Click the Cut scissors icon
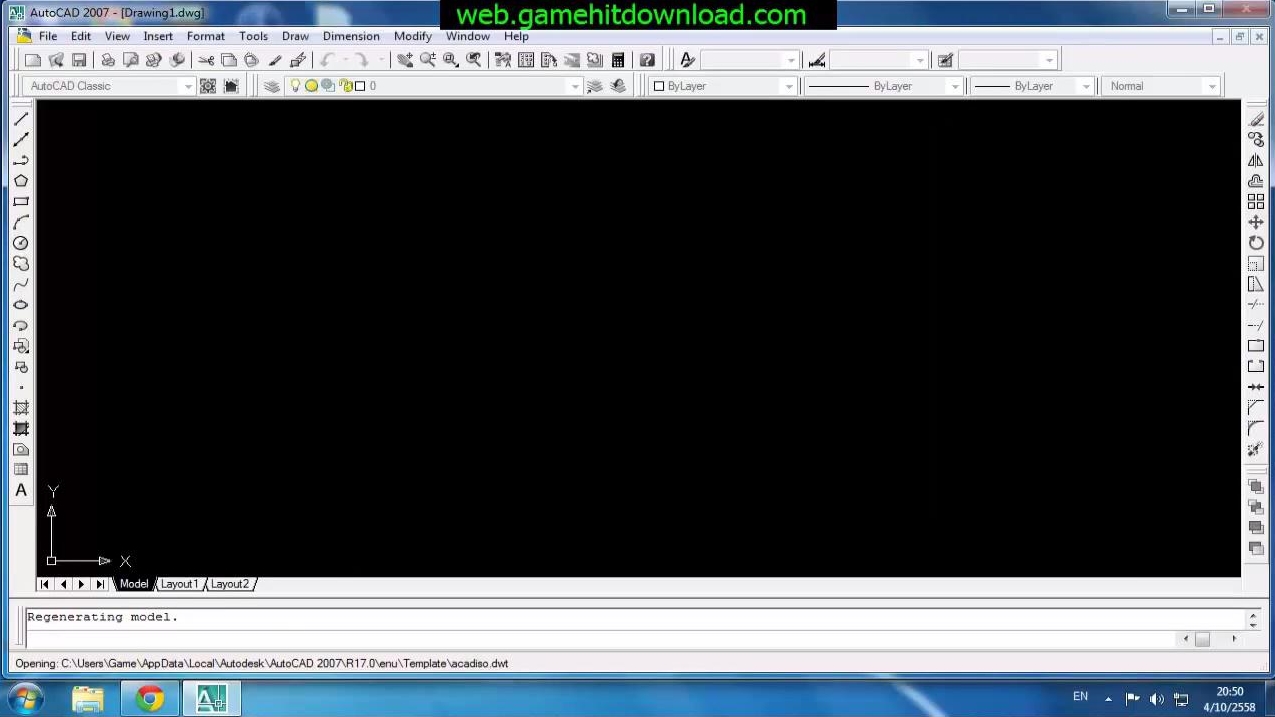 pos(206,60)
